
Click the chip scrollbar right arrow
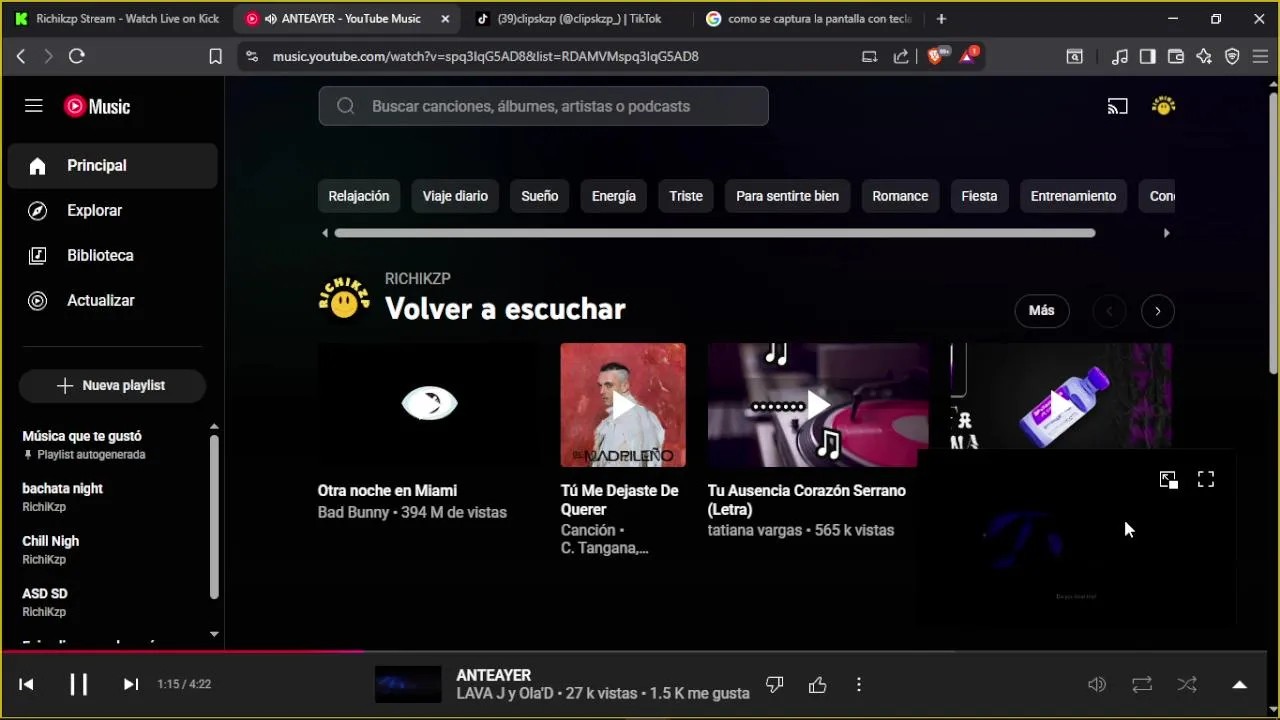(1166, 233)
